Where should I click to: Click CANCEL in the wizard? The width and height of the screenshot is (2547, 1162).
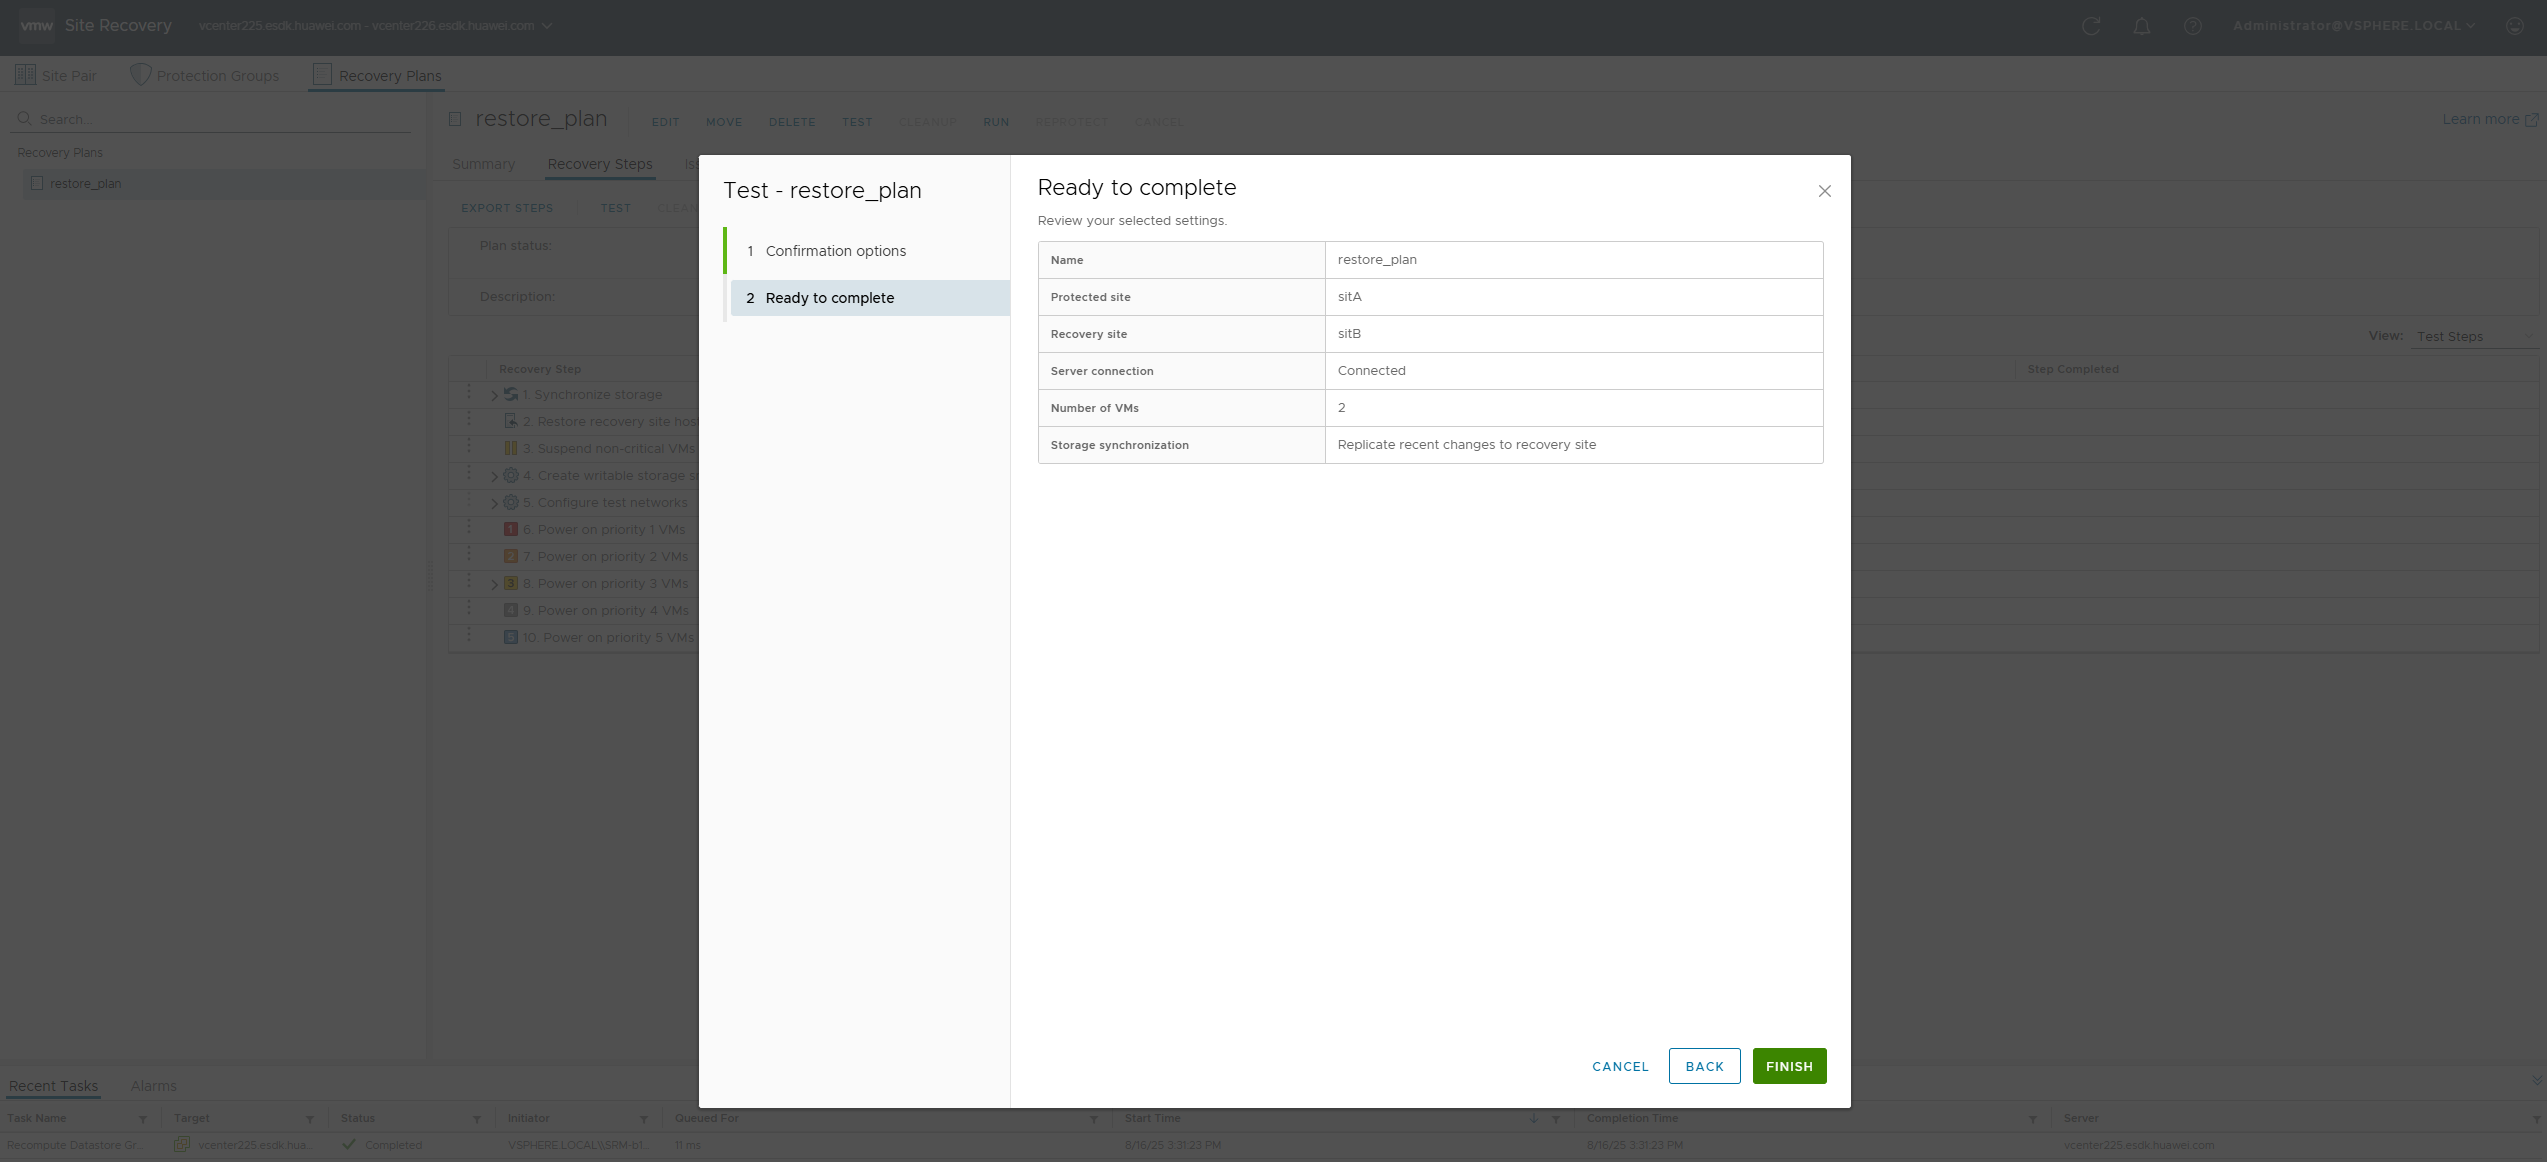click(1620, 1066)
